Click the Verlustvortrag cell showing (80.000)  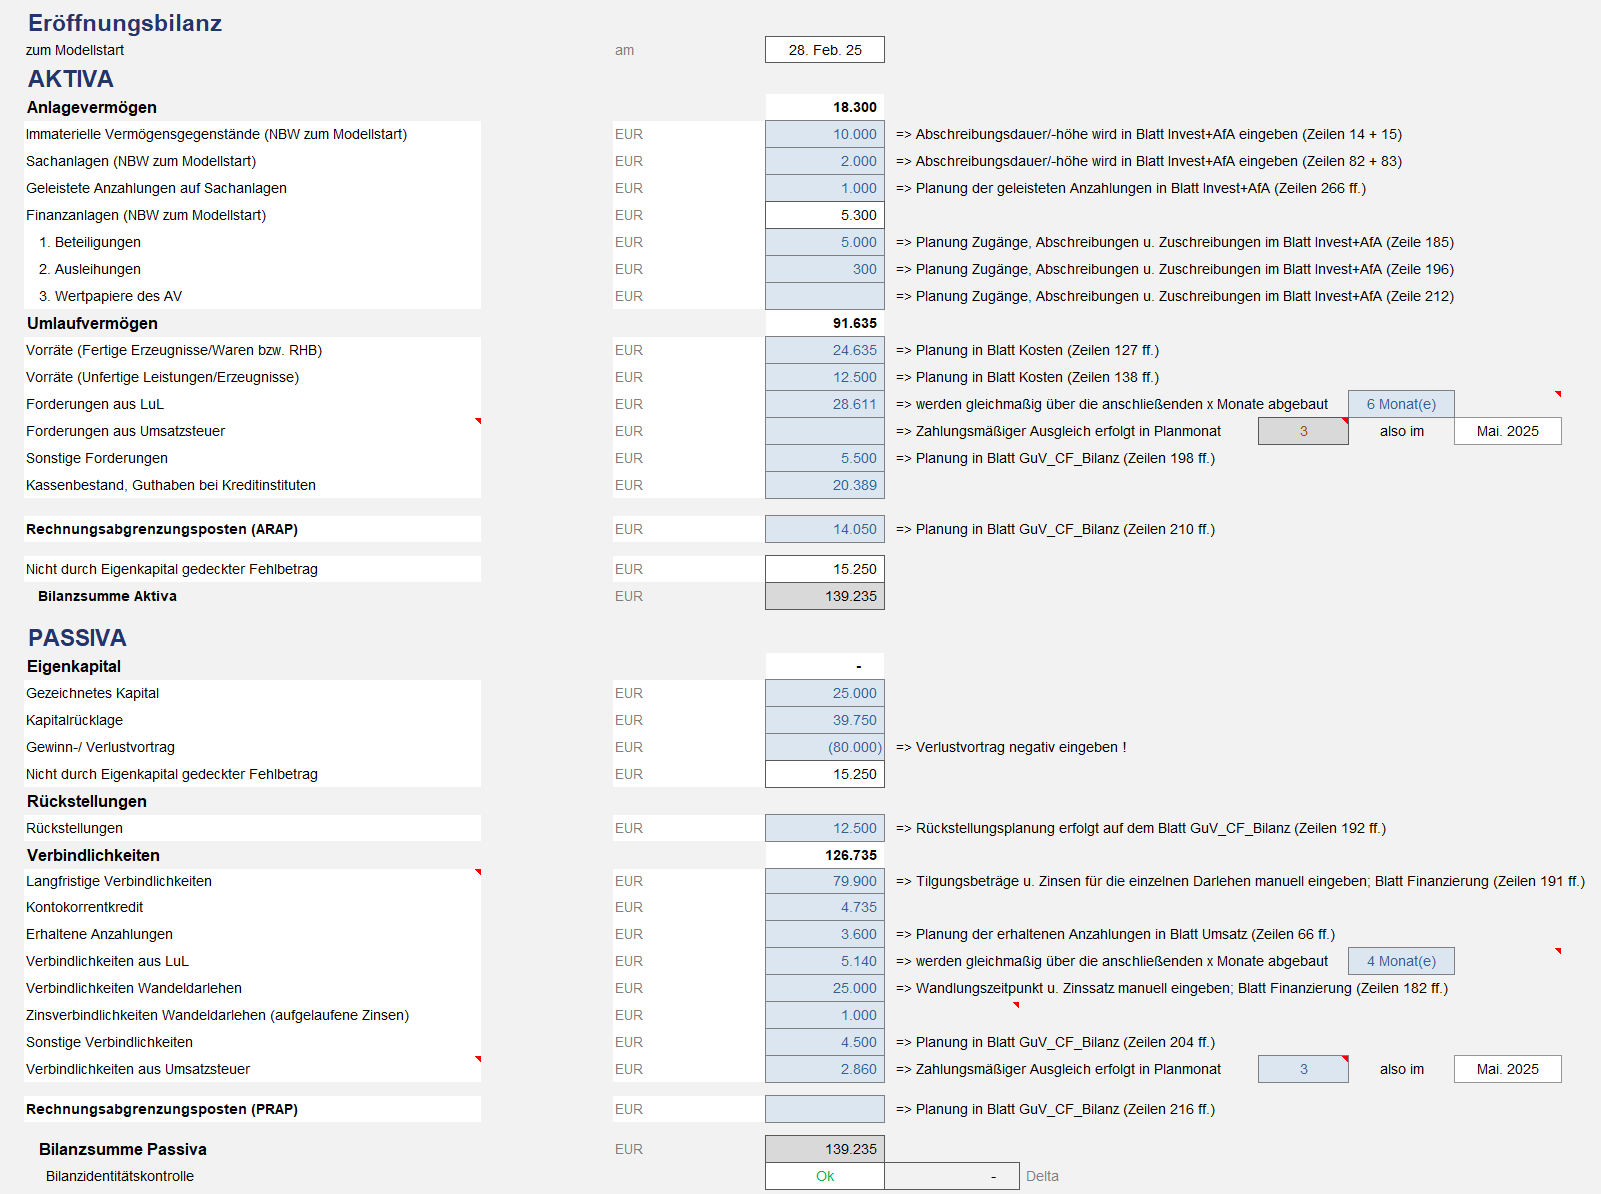pyautogui.click(x=825, y=747)
